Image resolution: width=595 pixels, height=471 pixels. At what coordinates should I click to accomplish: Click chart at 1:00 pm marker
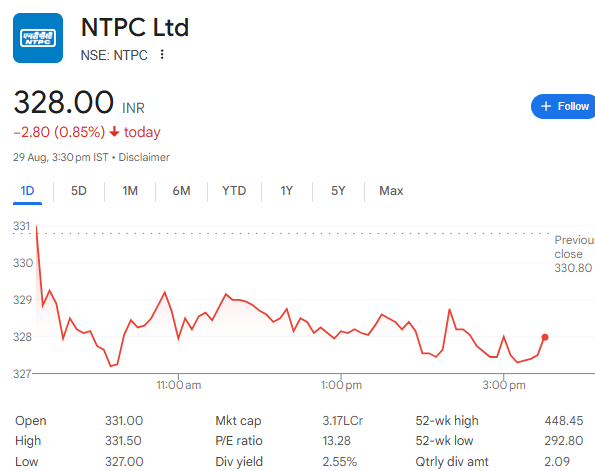pos(341,331)
